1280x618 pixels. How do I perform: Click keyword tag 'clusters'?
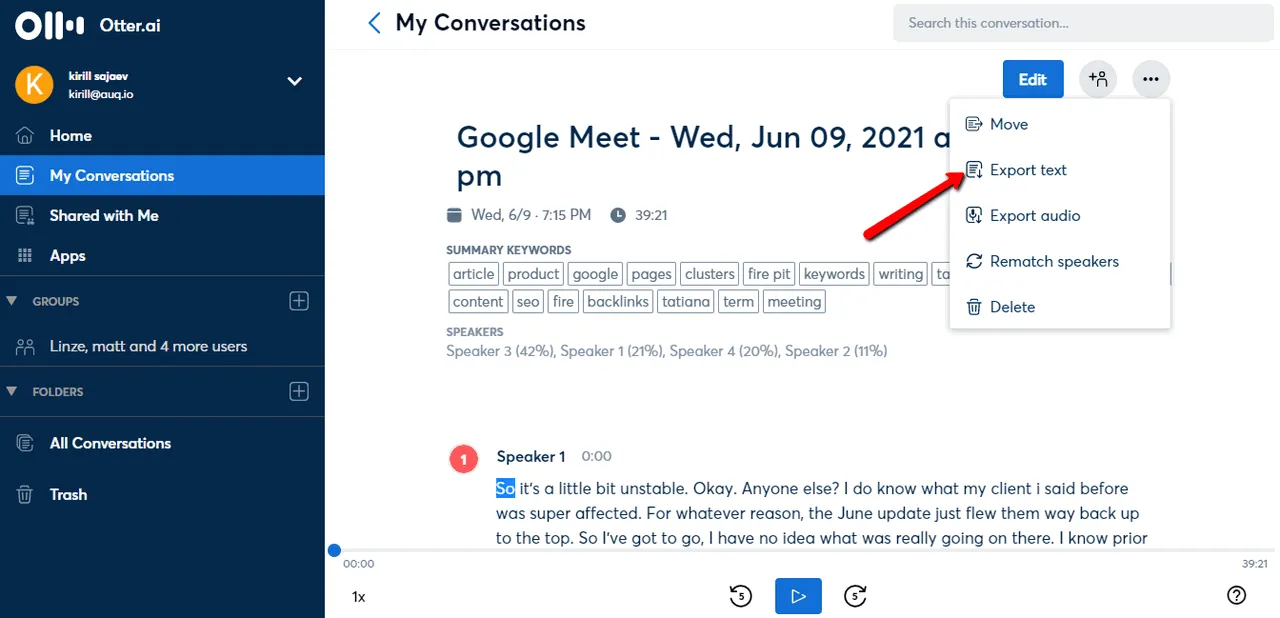click(x=710, y=274)
